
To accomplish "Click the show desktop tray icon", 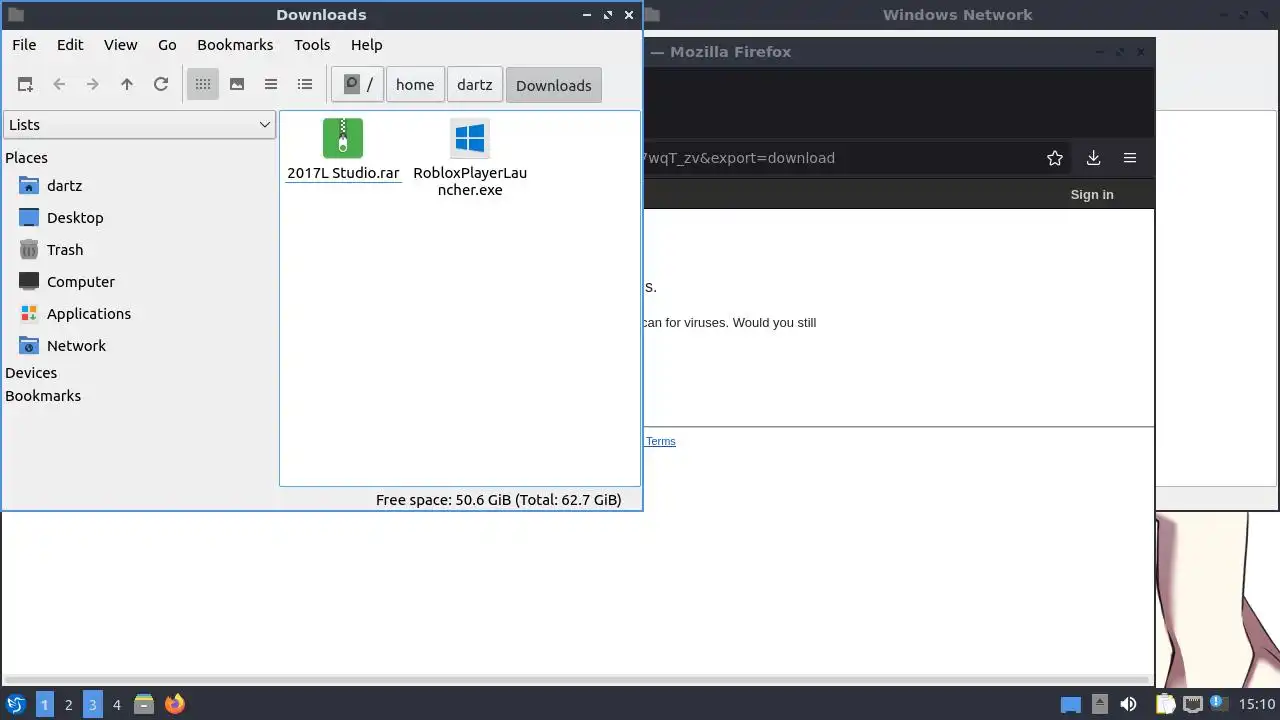I will [1071, 705].
